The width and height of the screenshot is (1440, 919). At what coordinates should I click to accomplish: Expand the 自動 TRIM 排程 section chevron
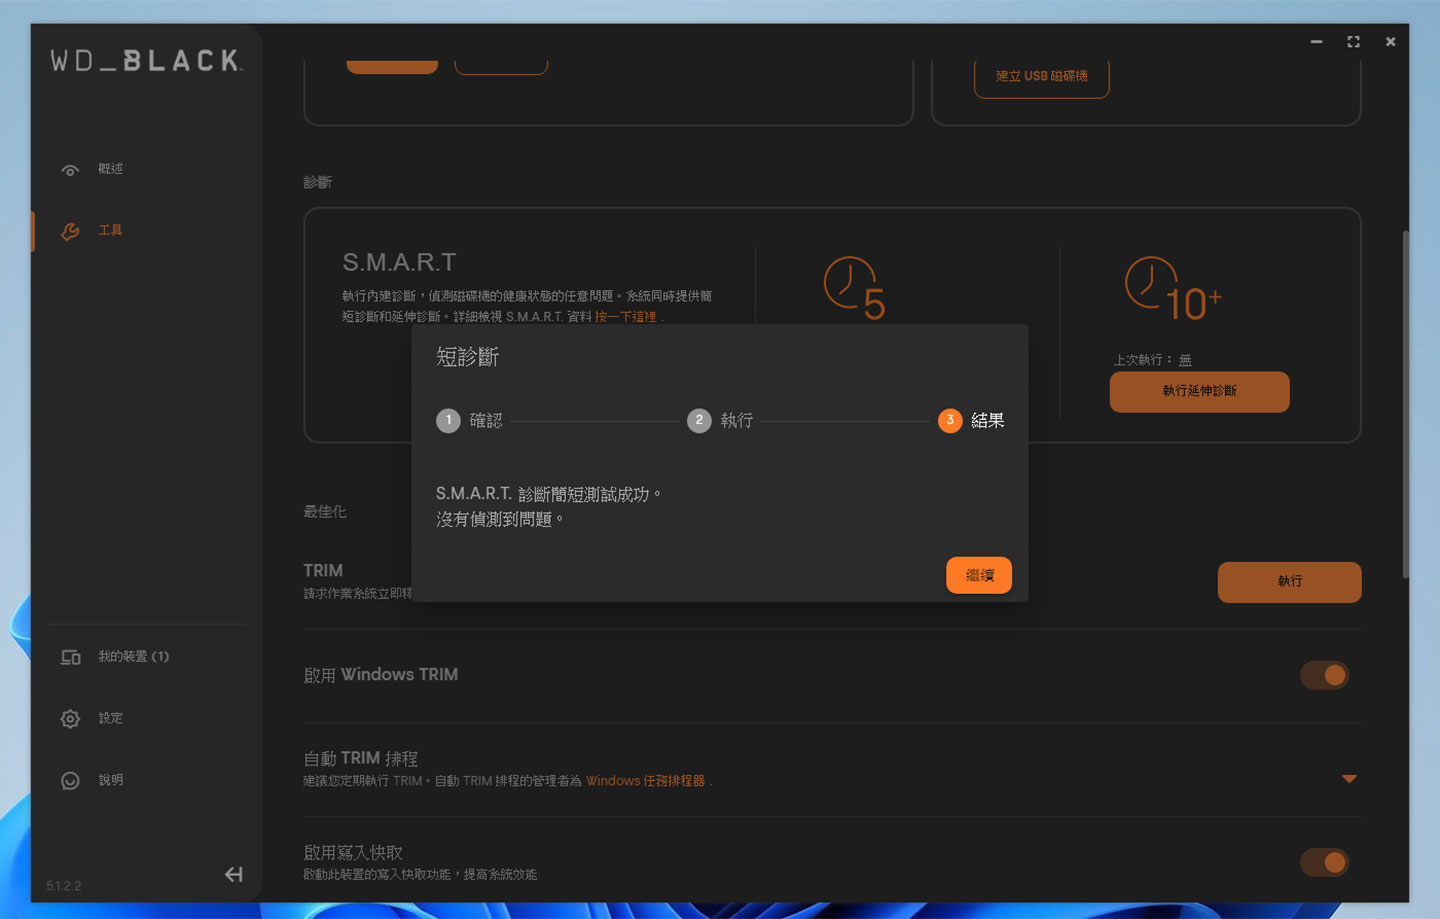1350,778
